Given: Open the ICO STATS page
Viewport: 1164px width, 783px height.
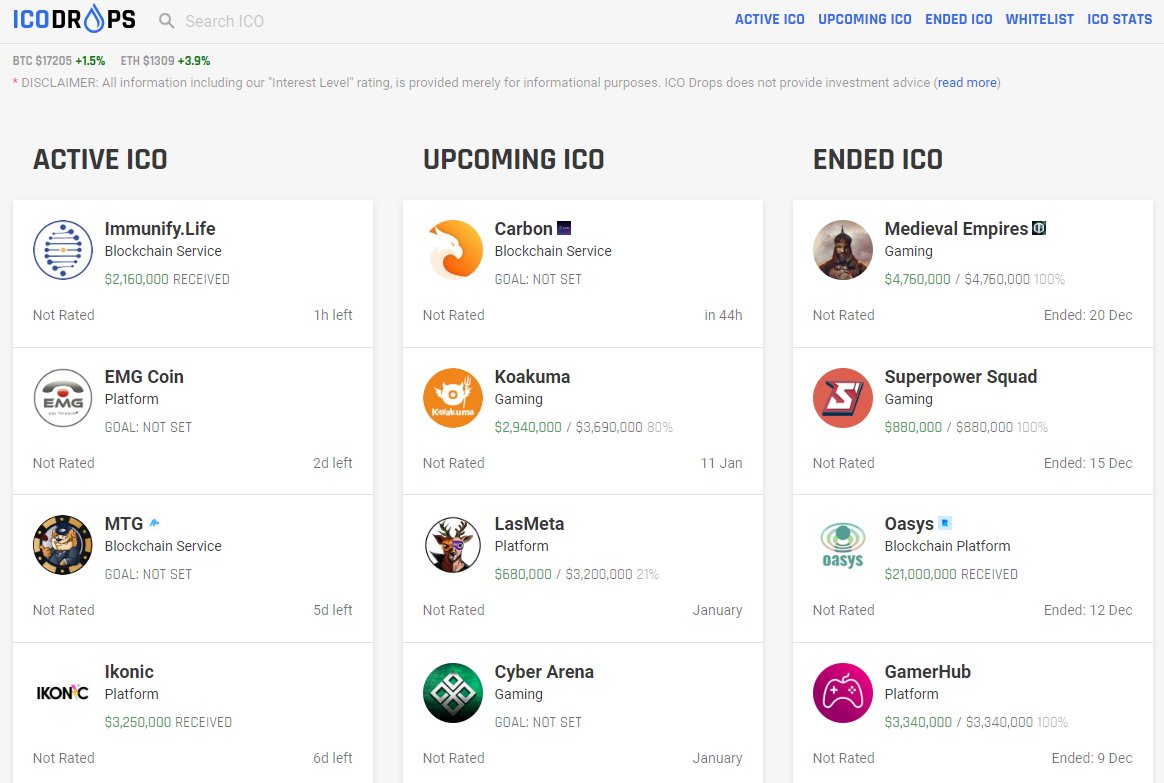Looking at the screenshot, I should pos(1119,19).
